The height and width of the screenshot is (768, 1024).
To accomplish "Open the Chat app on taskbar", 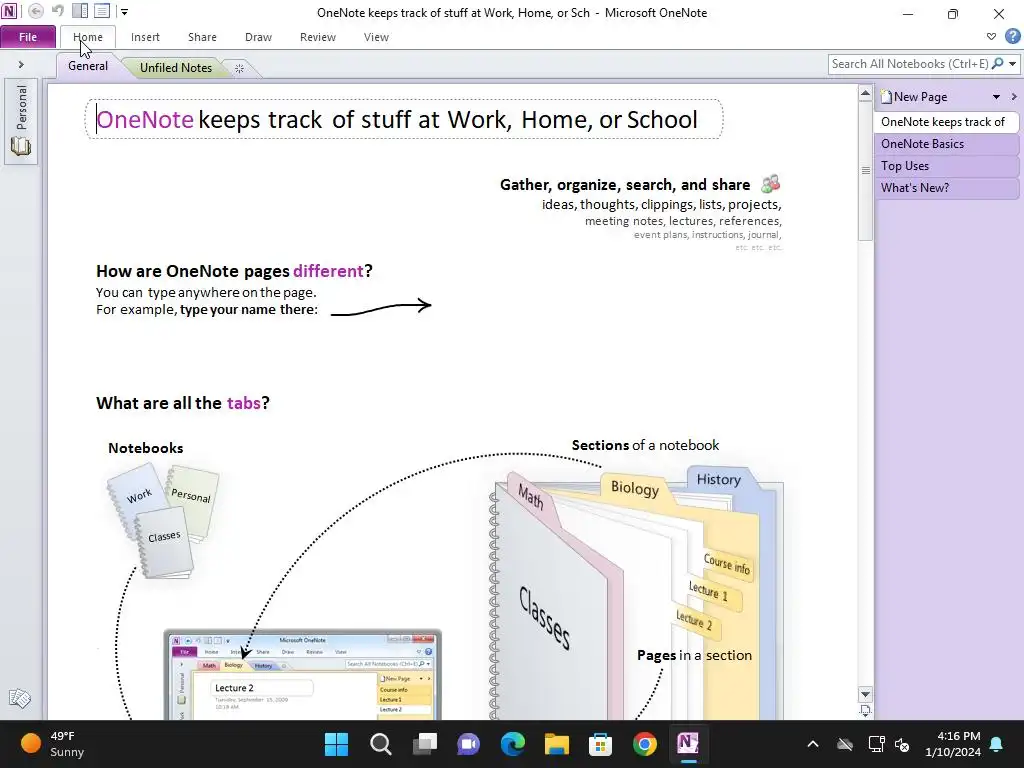I will pos(468,744).
